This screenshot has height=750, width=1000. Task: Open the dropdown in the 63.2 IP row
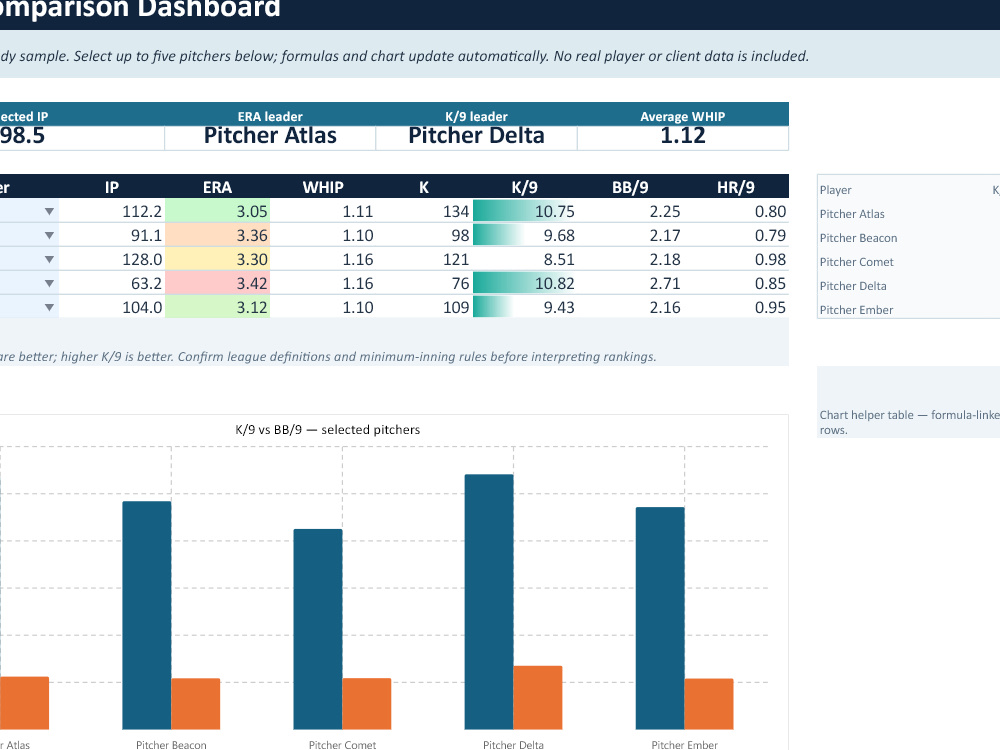49,283
